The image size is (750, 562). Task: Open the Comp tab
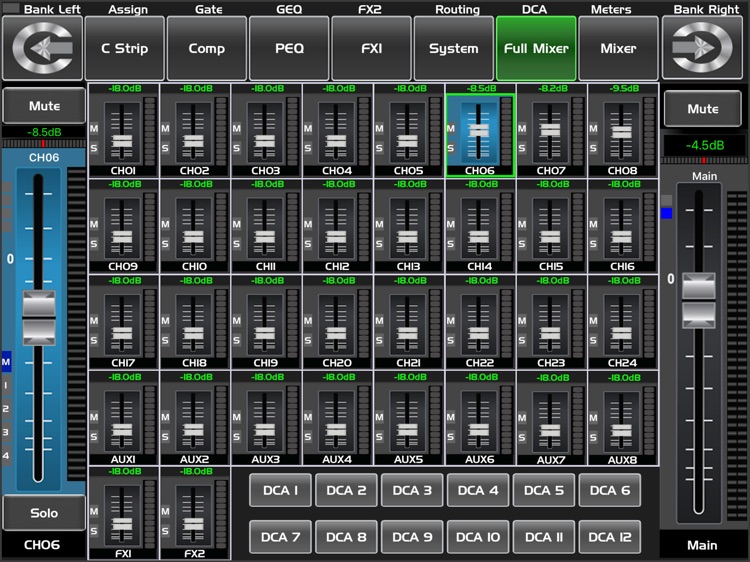tap(207, 48)
